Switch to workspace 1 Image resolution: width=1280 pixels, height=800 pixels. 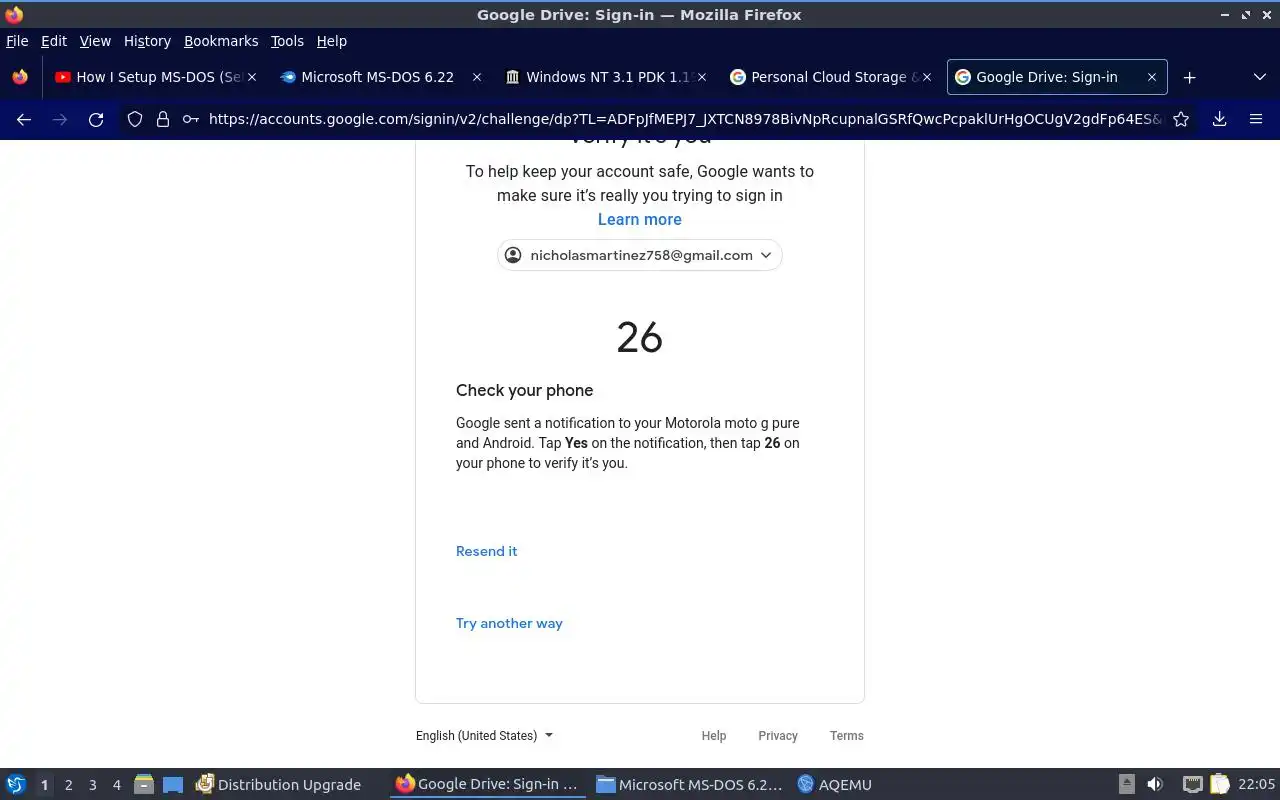tap(44, 785)
